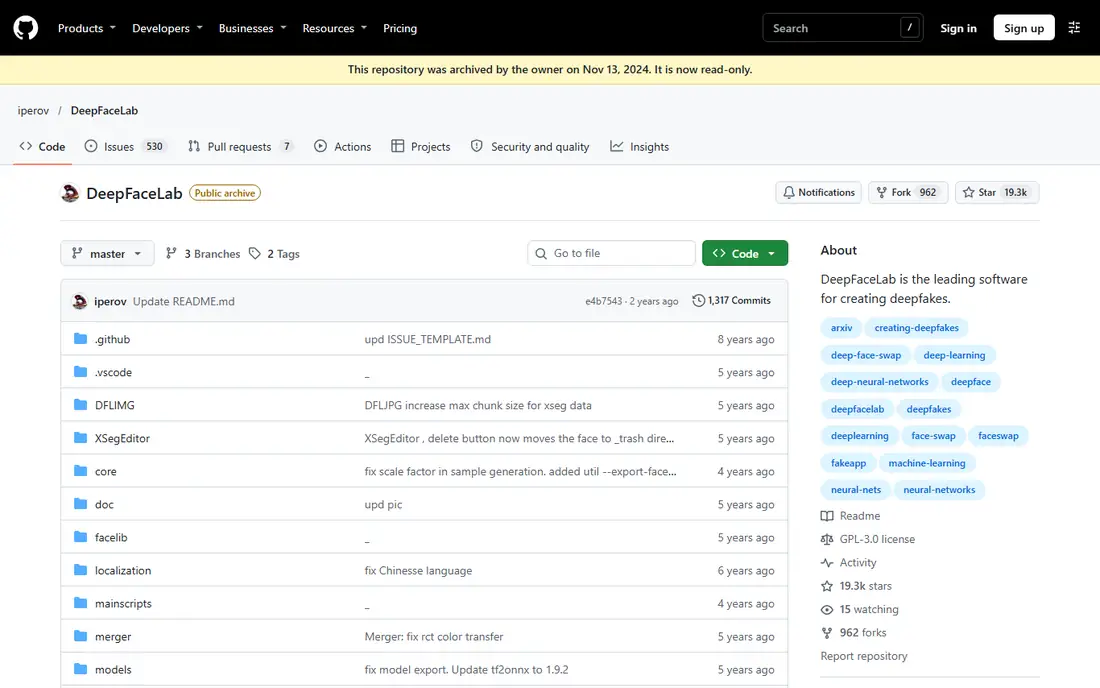The width and height of the screenshot is (1100, 688).
Task: Click the XSegEditor folder icon
Action: [81, 438]
